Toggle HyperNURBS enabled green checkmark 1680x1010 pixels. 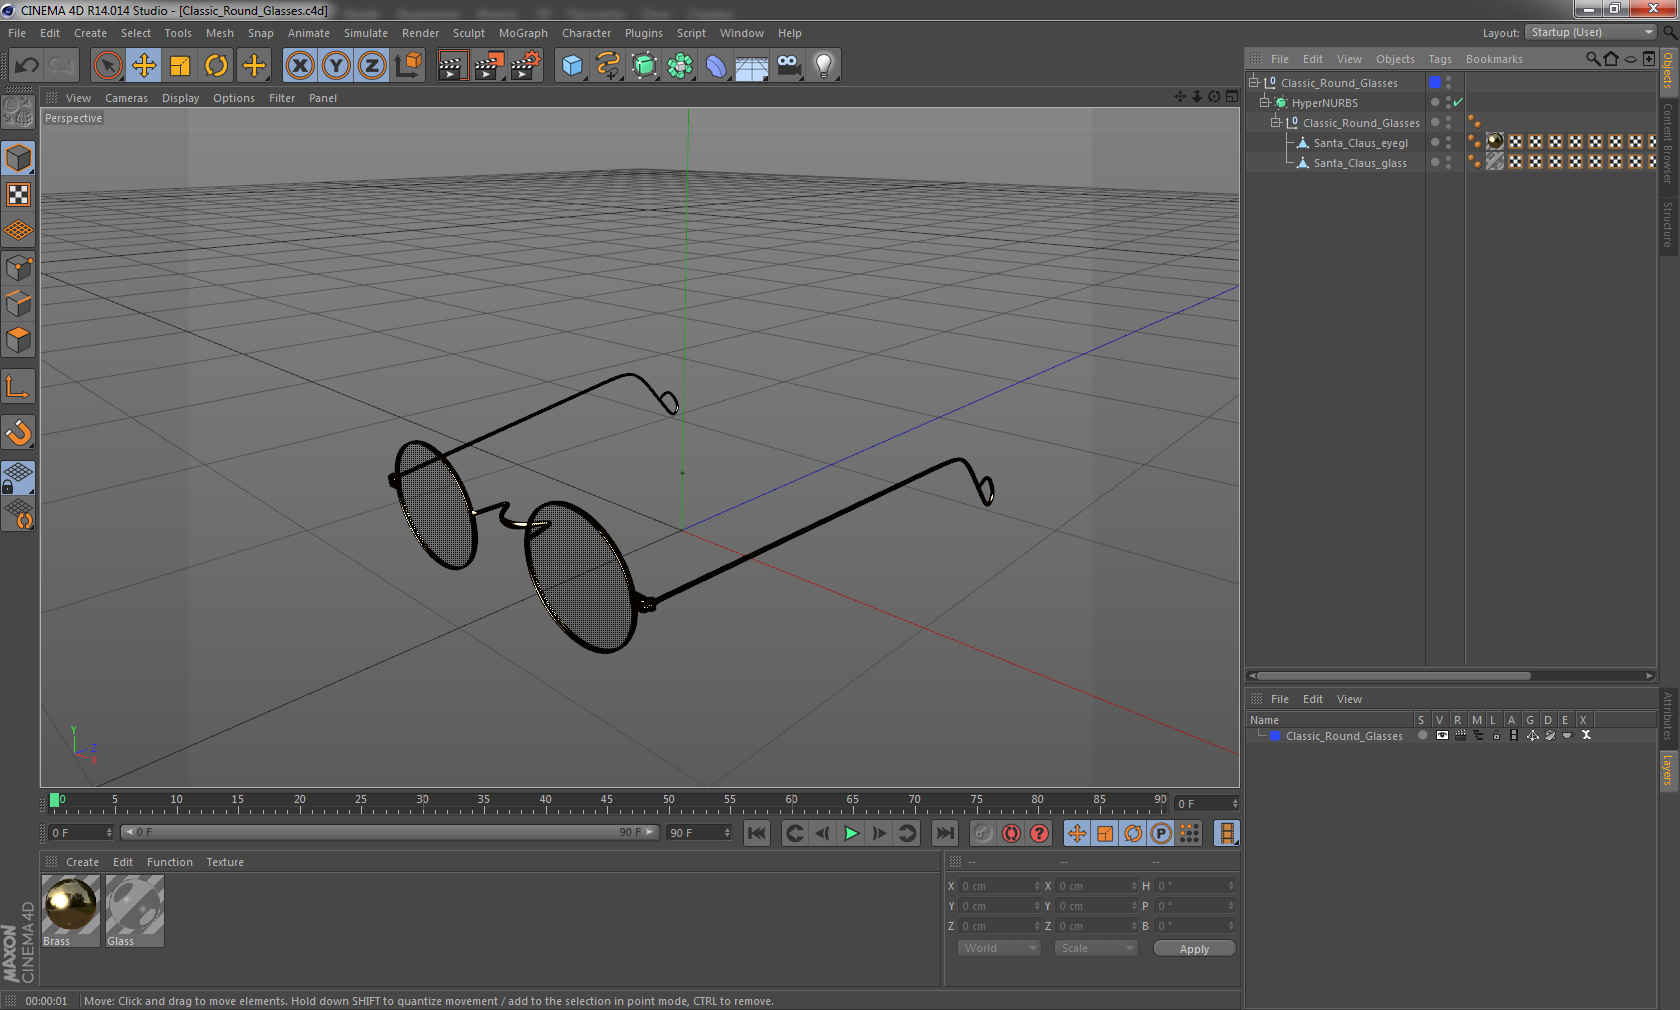click(x=1458, y=102)
